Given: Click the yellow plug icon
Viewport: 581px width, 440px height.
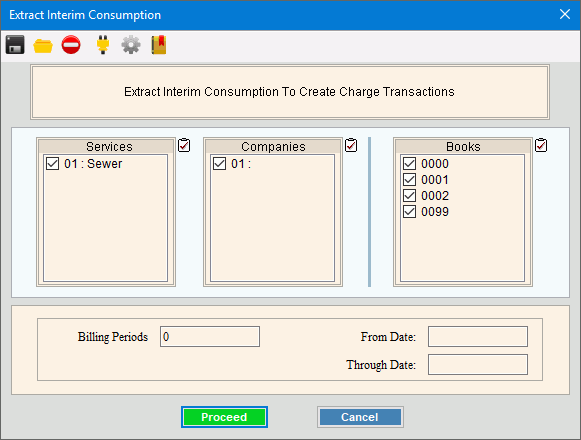Looking at the screenshot, I should (x=103, y=45).
